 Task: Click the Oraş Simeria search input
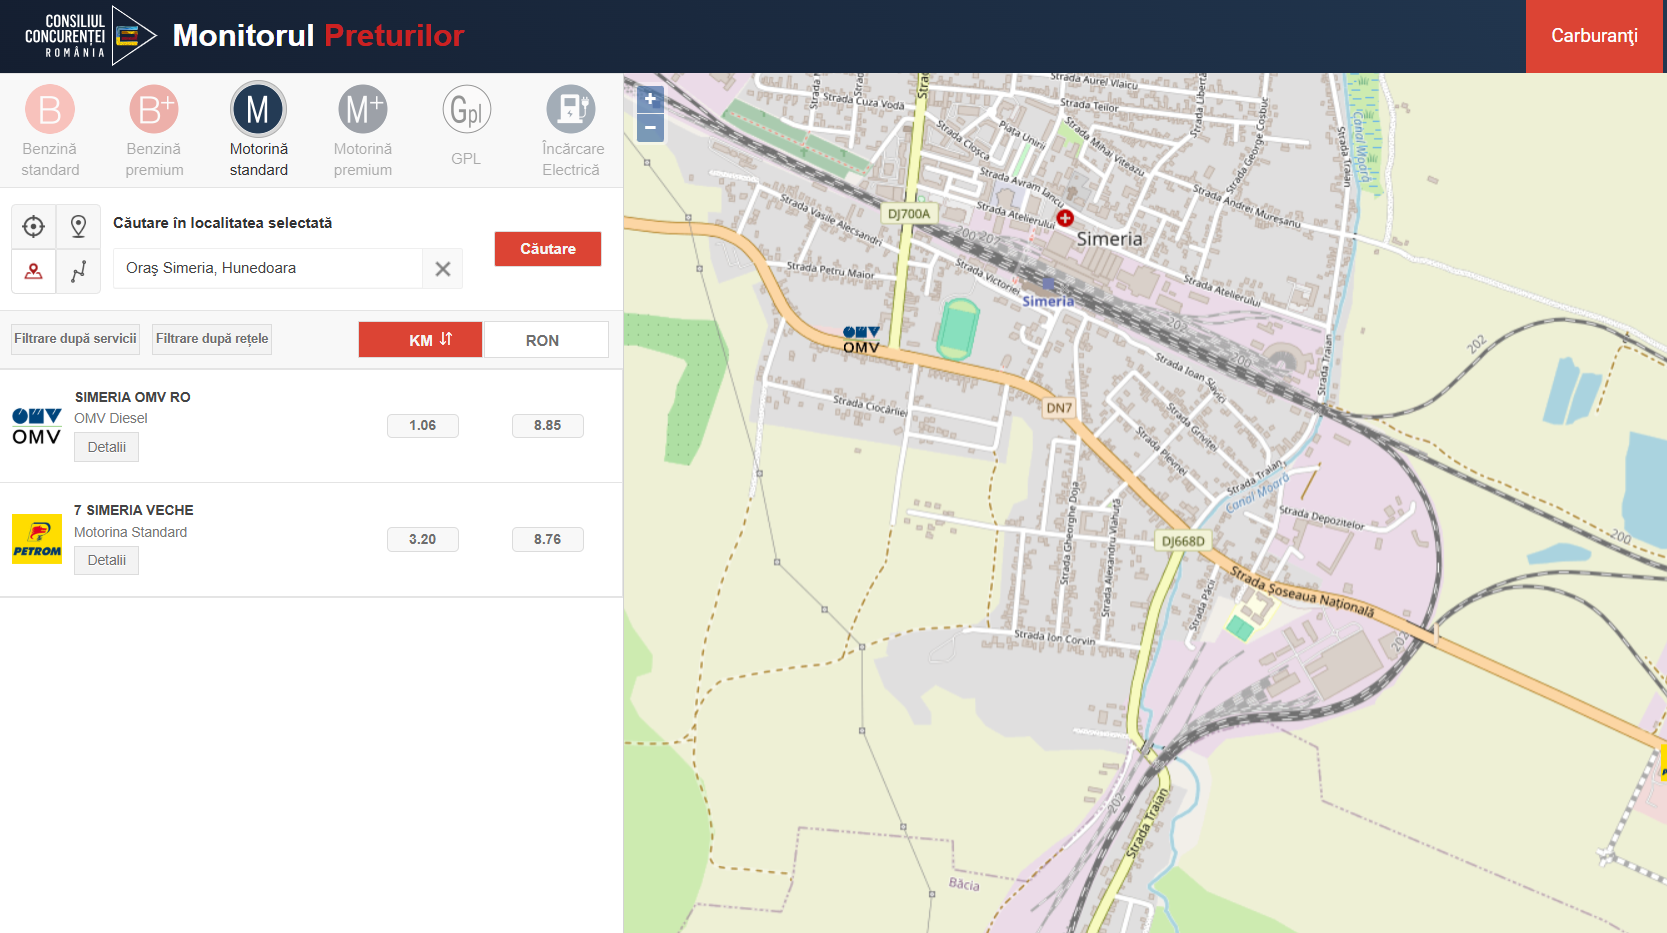click(x=267, y=268)
